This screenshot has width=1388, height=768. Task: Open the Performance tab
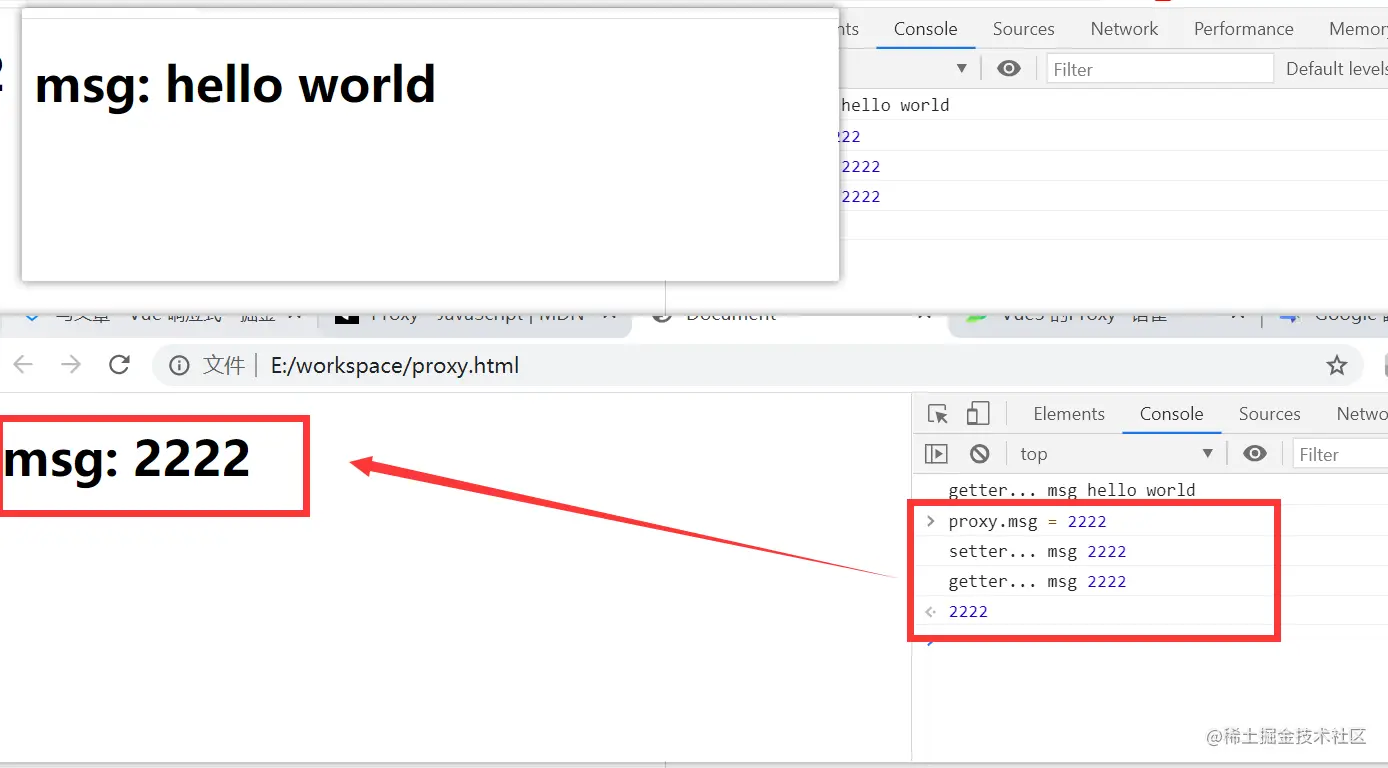[x=1243, y=29]
